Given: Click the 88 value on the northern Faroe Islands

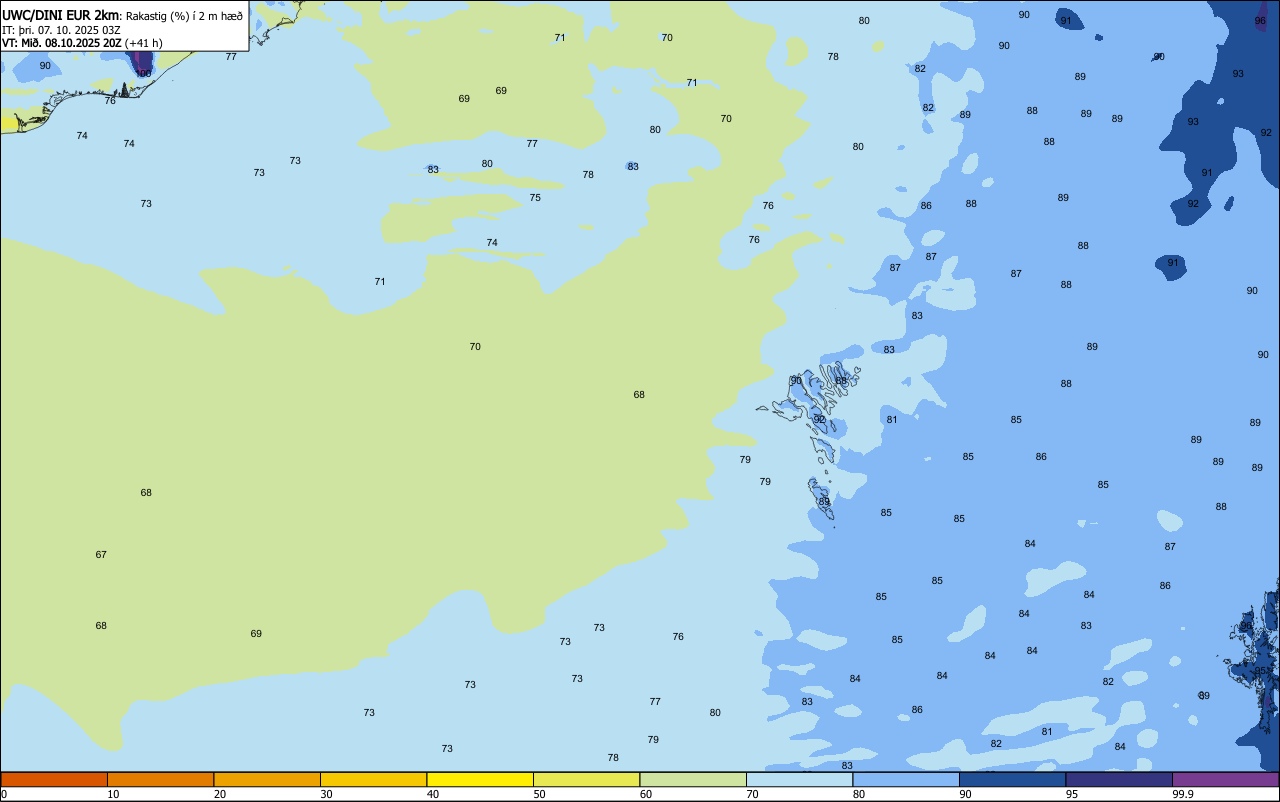Looking at the screenshot, I should coord(842,380).
